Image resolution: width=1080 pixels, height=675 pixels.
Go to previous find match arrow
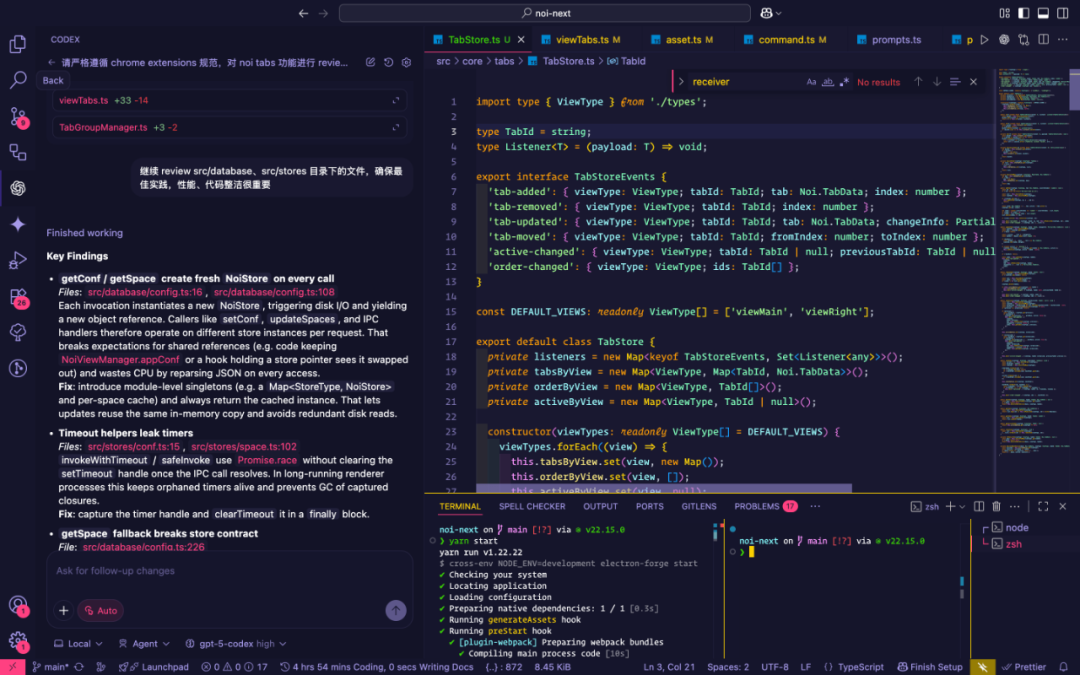tap(918, 81)
